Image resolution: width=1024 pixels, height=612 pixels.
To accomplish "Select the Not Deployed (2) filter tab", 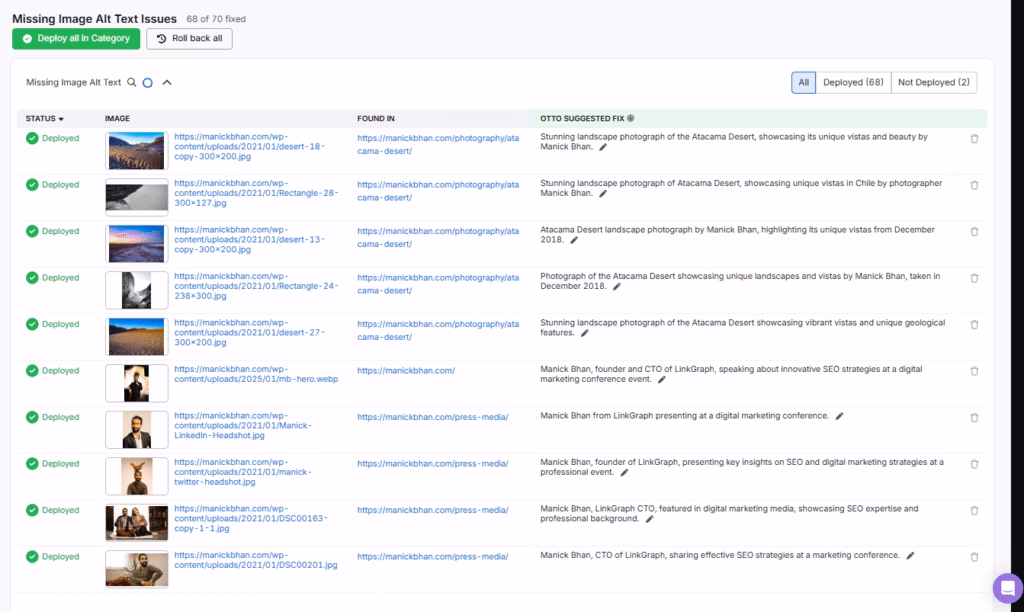I will [934, 82].
